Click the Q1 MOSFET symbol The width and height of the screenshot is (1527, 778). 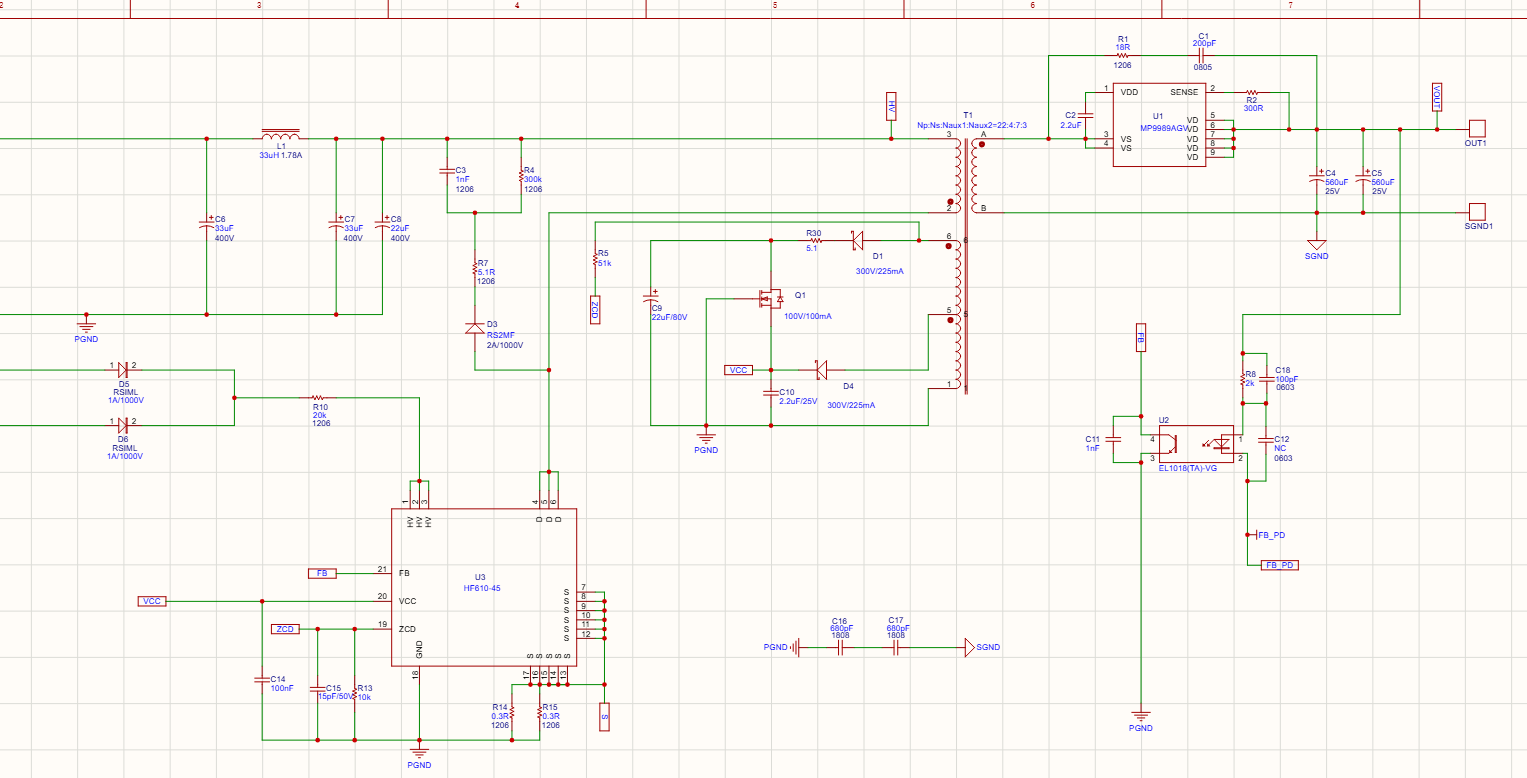770,298
